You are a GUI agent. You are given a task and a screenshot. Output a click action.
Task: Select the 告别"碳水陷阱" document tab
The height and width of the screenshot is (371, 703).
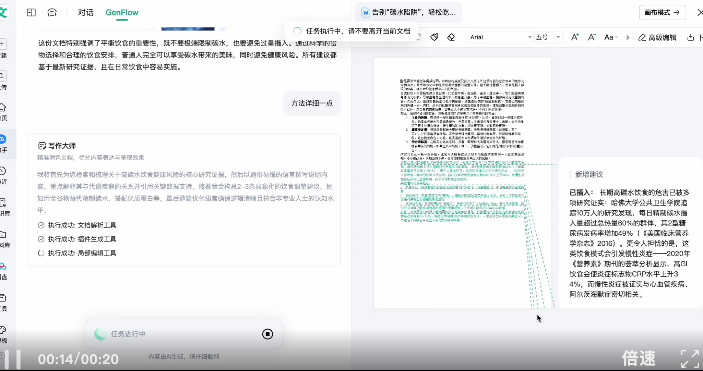(408, 13)
